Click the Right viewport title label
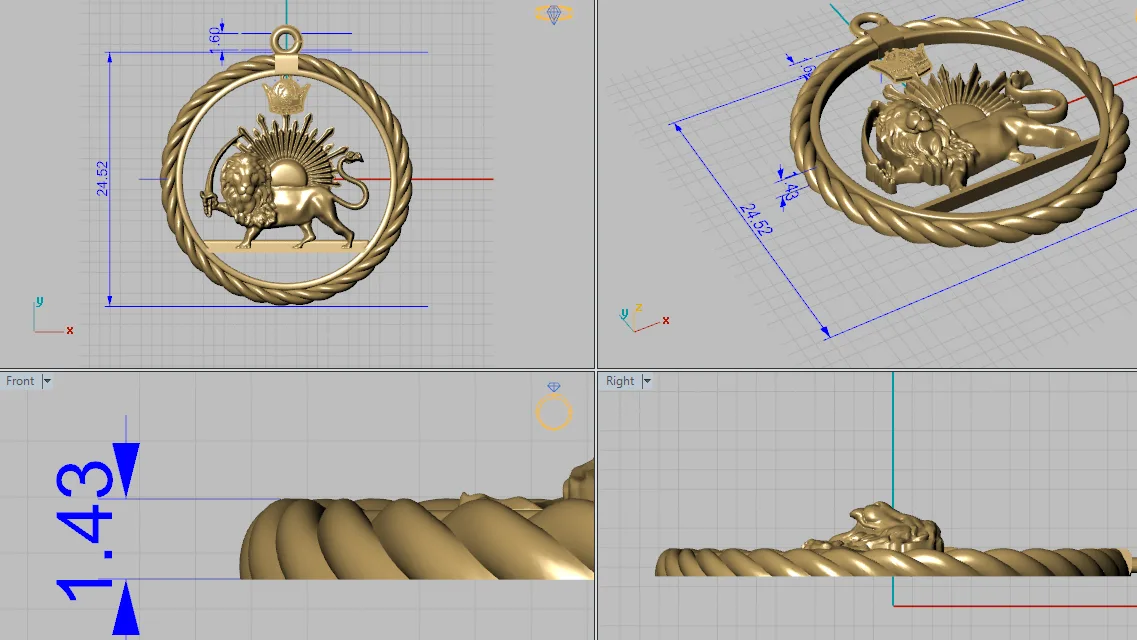The height and width of the screenshot is (640, 1137). [619, 381]
